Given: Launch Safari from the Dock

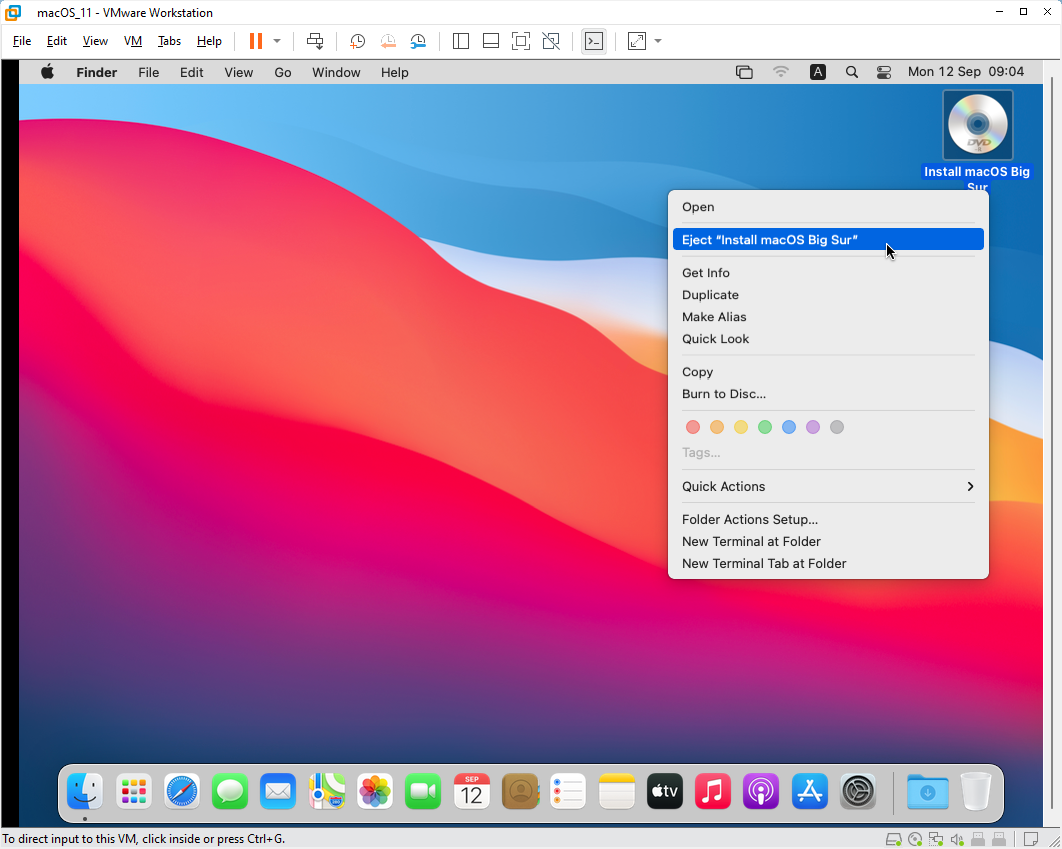Looking at the screenshot, I should [182, 791].
